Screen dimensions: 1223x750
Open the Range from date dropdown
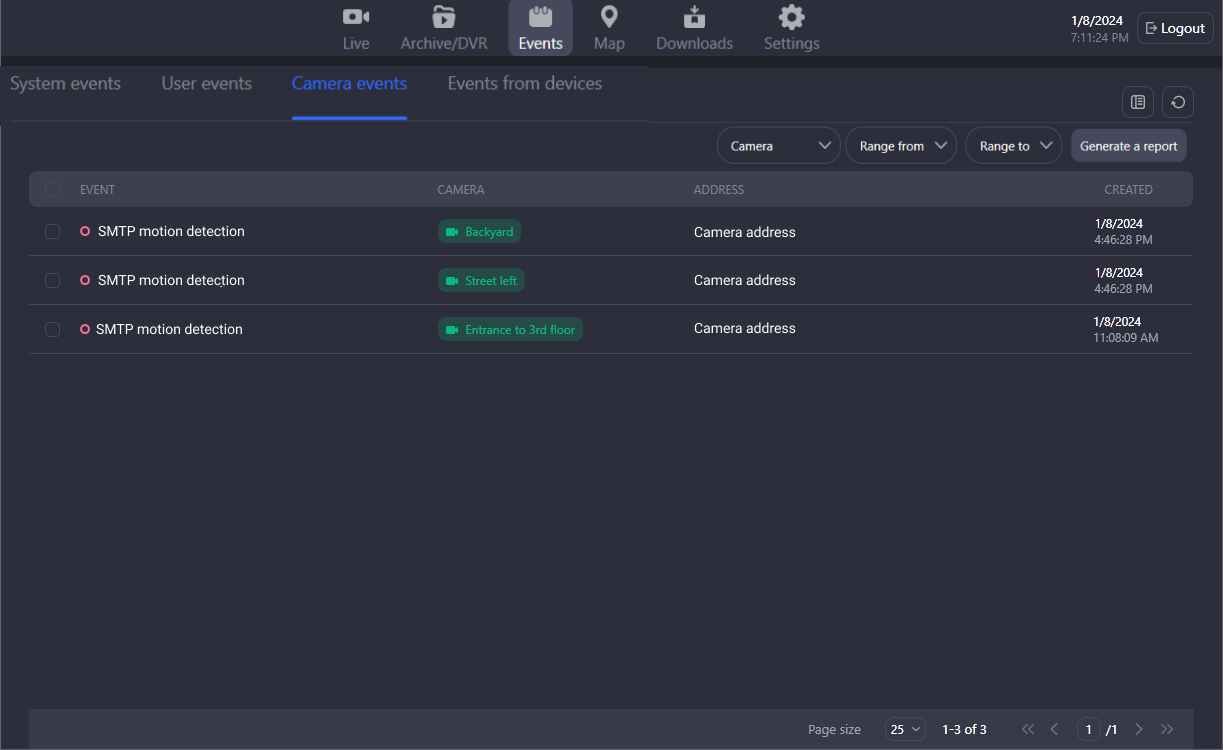point(901,146)
